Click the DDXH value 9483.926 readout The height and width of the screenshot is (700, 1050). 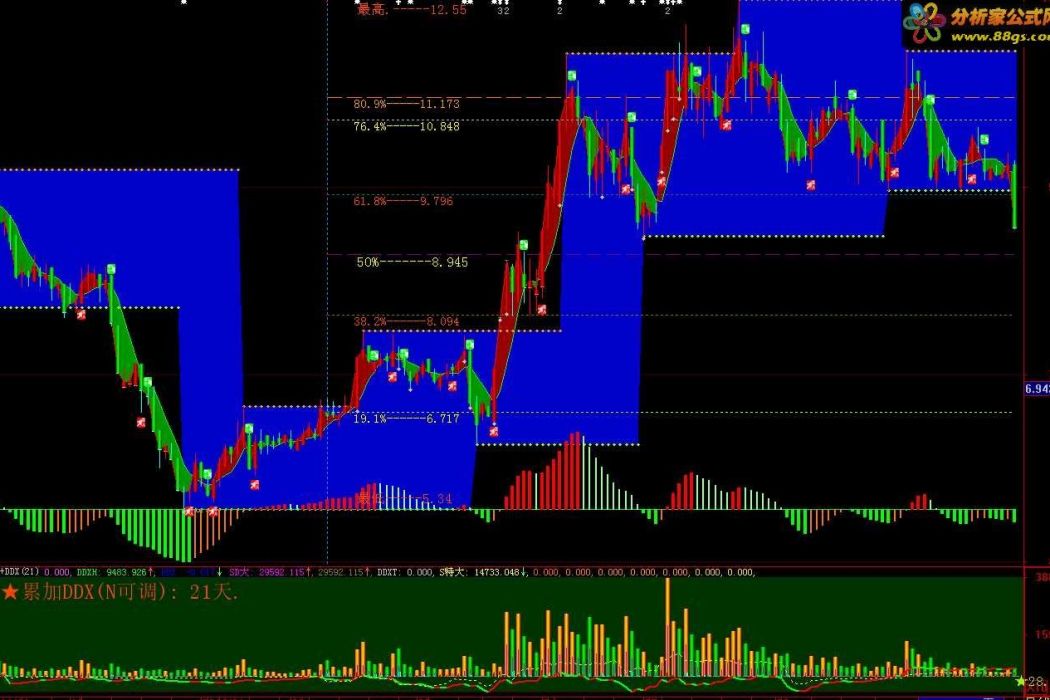pyautogui.click(x=112, y=572)
